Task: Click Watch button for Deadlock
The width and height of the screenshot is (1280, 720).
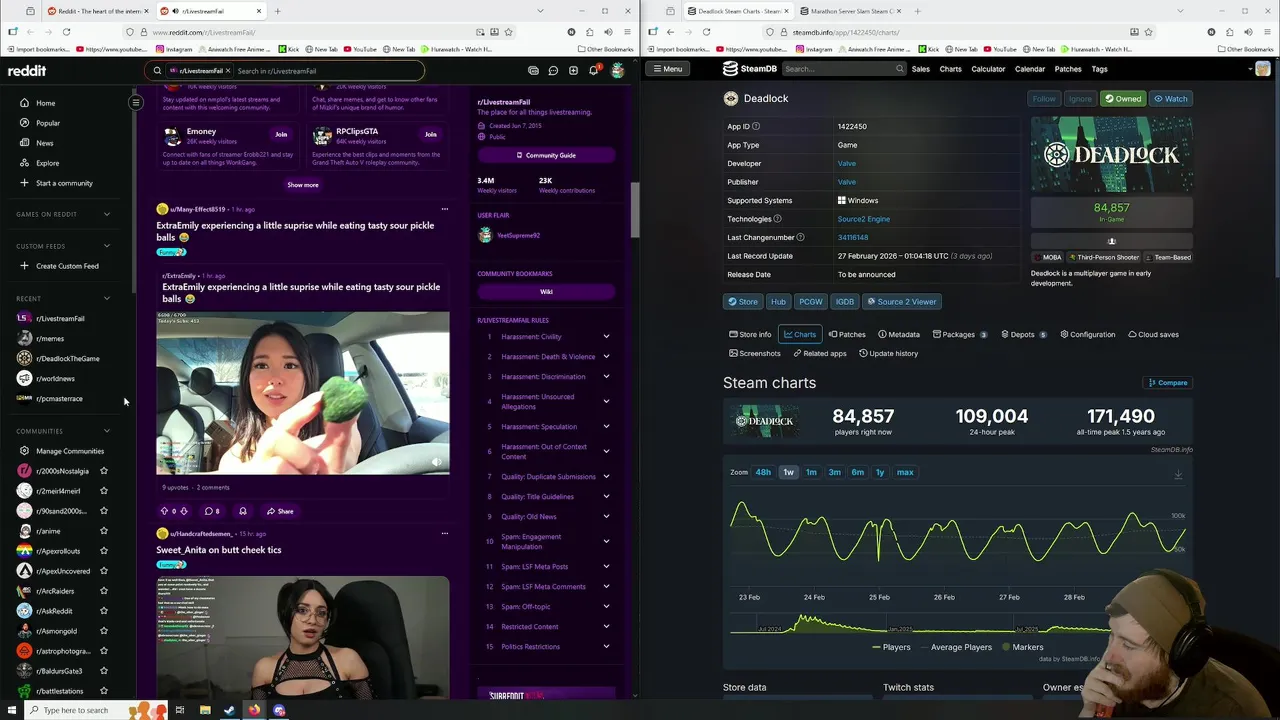Action: tap(1170, 99)
